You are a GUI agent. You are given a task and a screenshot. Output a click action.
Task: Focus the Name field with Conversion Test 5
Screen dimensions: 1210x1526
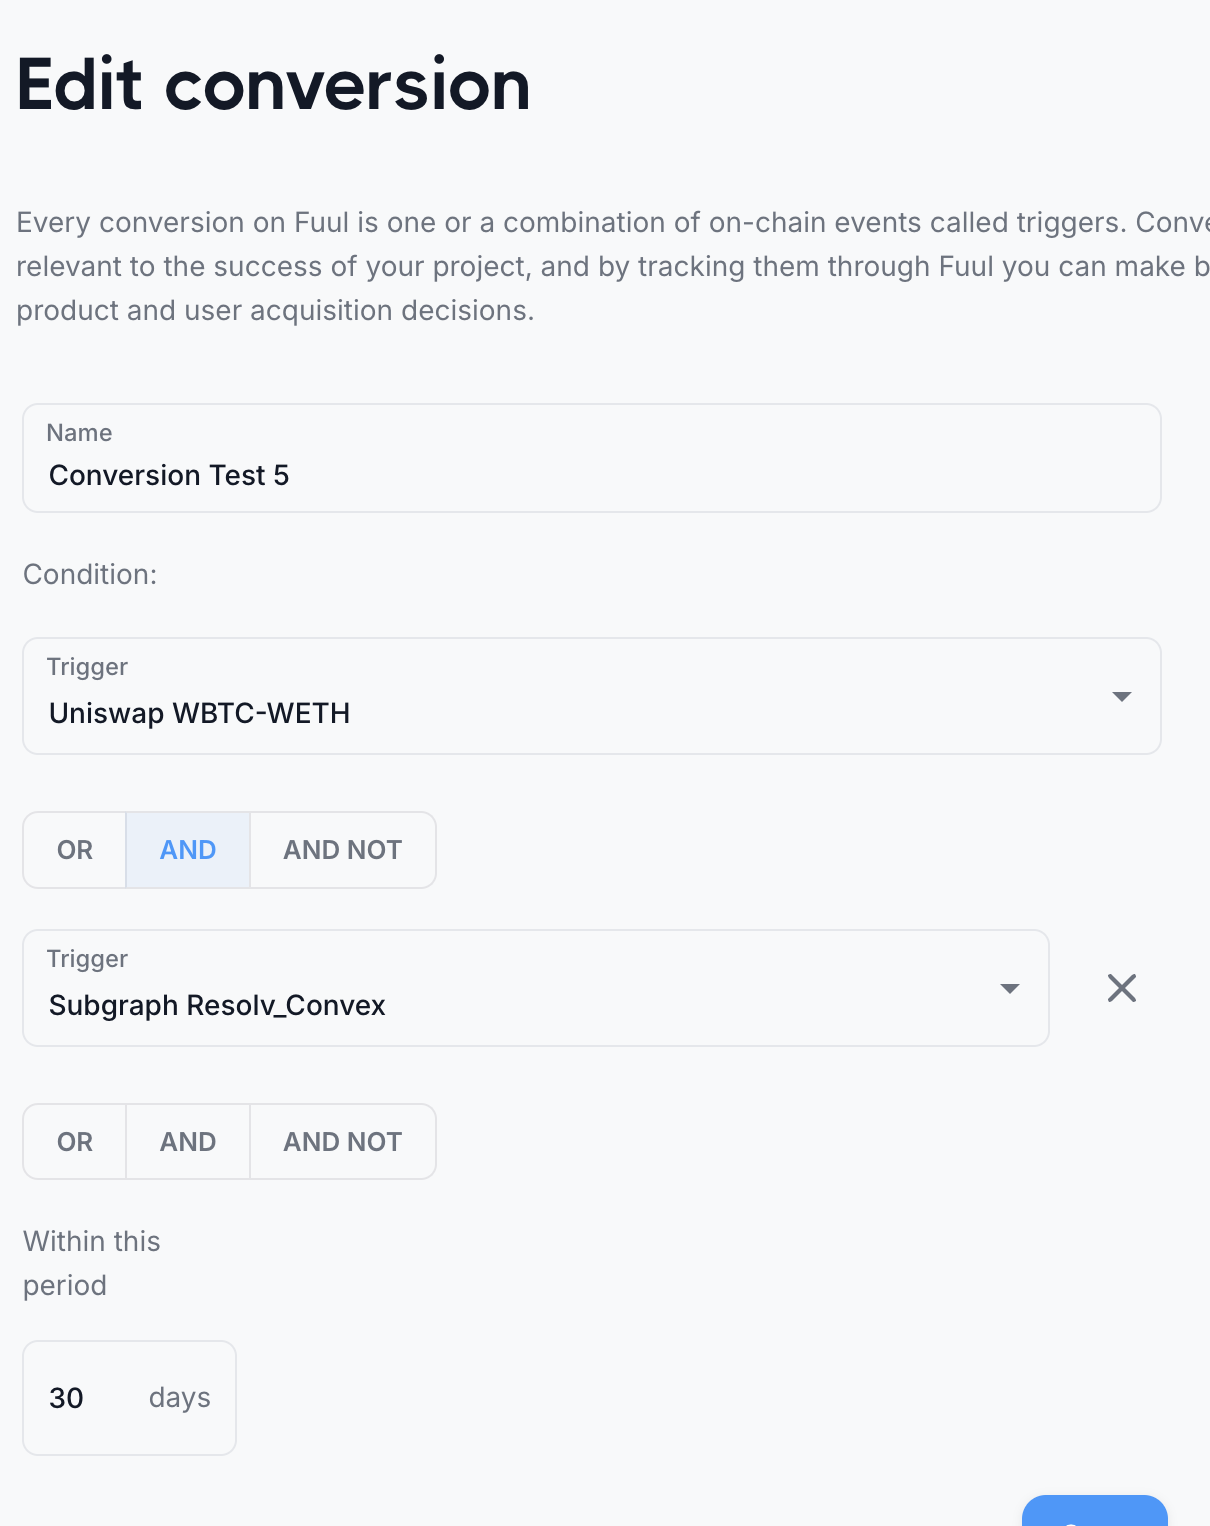coord(590,475)
